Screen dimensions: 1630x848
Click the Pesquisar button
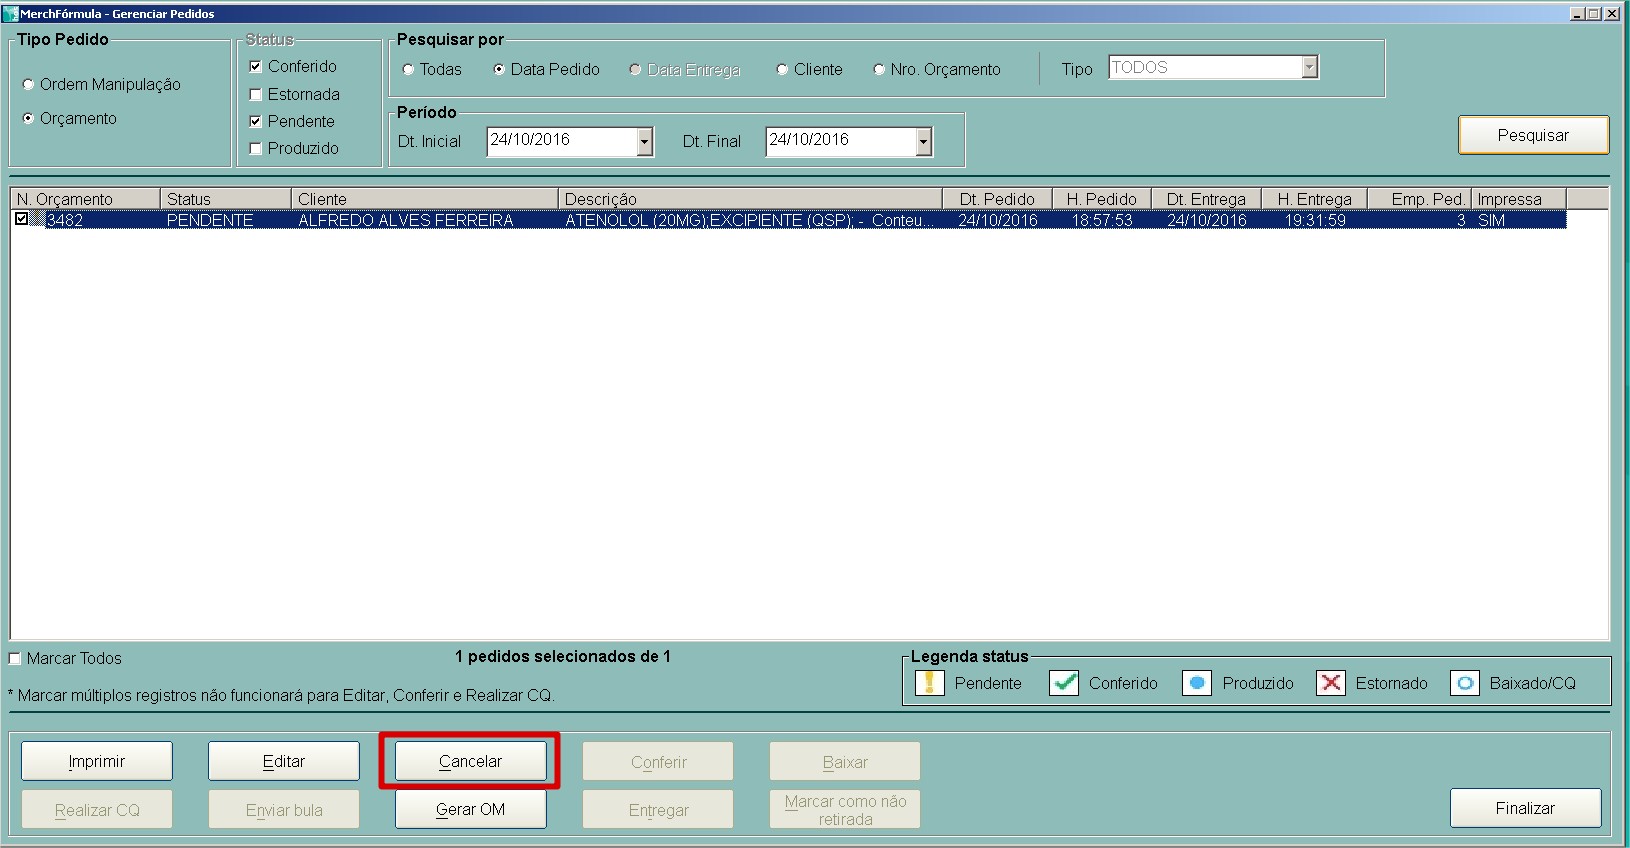point(1532,135)
